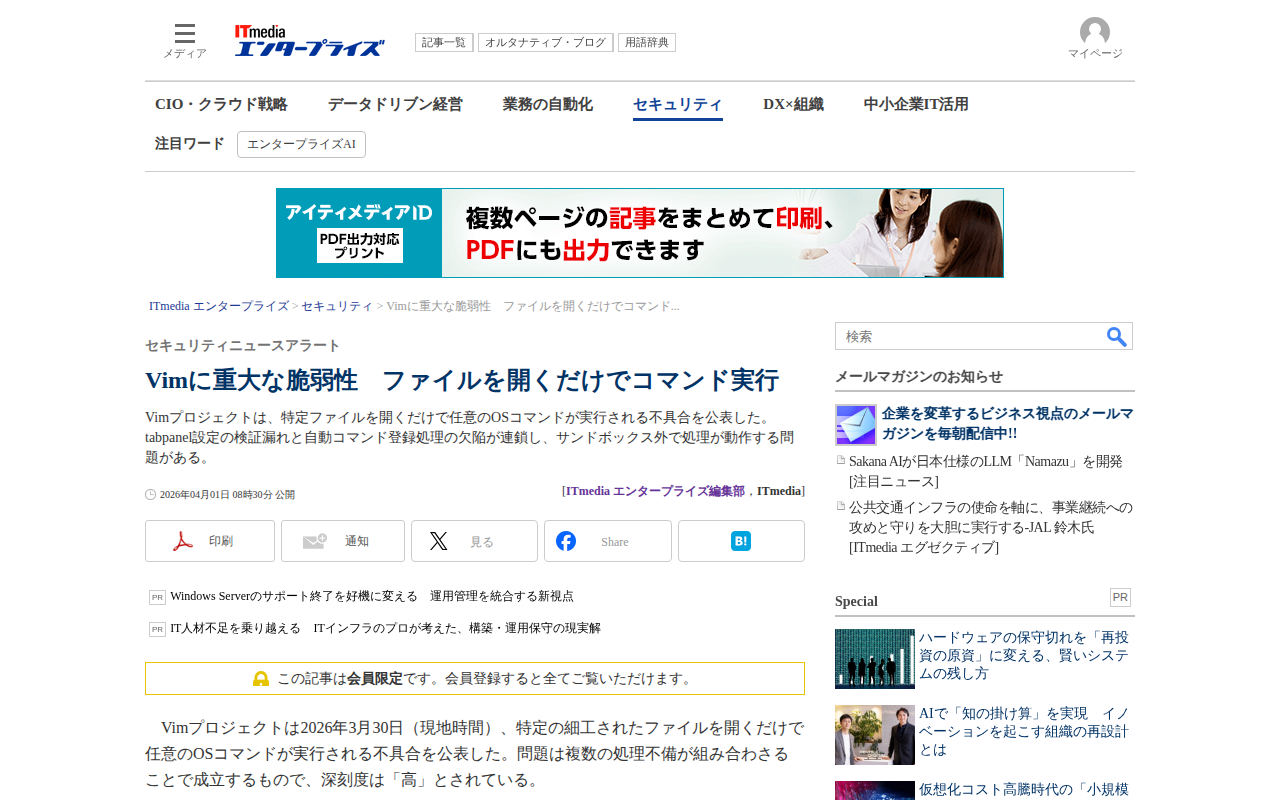This screenshot has width=1280, height=800.
Task: Go to データドリブン経営 section
Action: 395,104
